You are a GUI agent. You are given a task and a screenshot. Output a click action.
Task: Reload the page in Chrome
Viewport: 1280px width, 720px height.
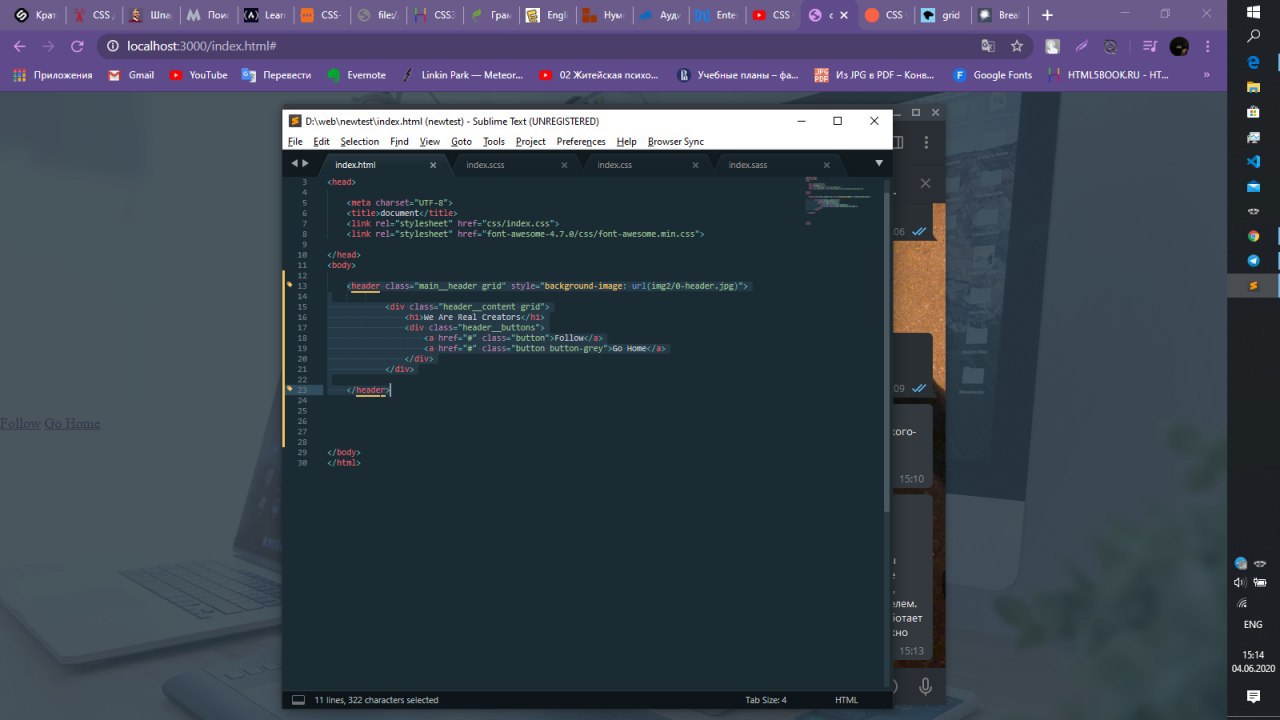(77, 46)
